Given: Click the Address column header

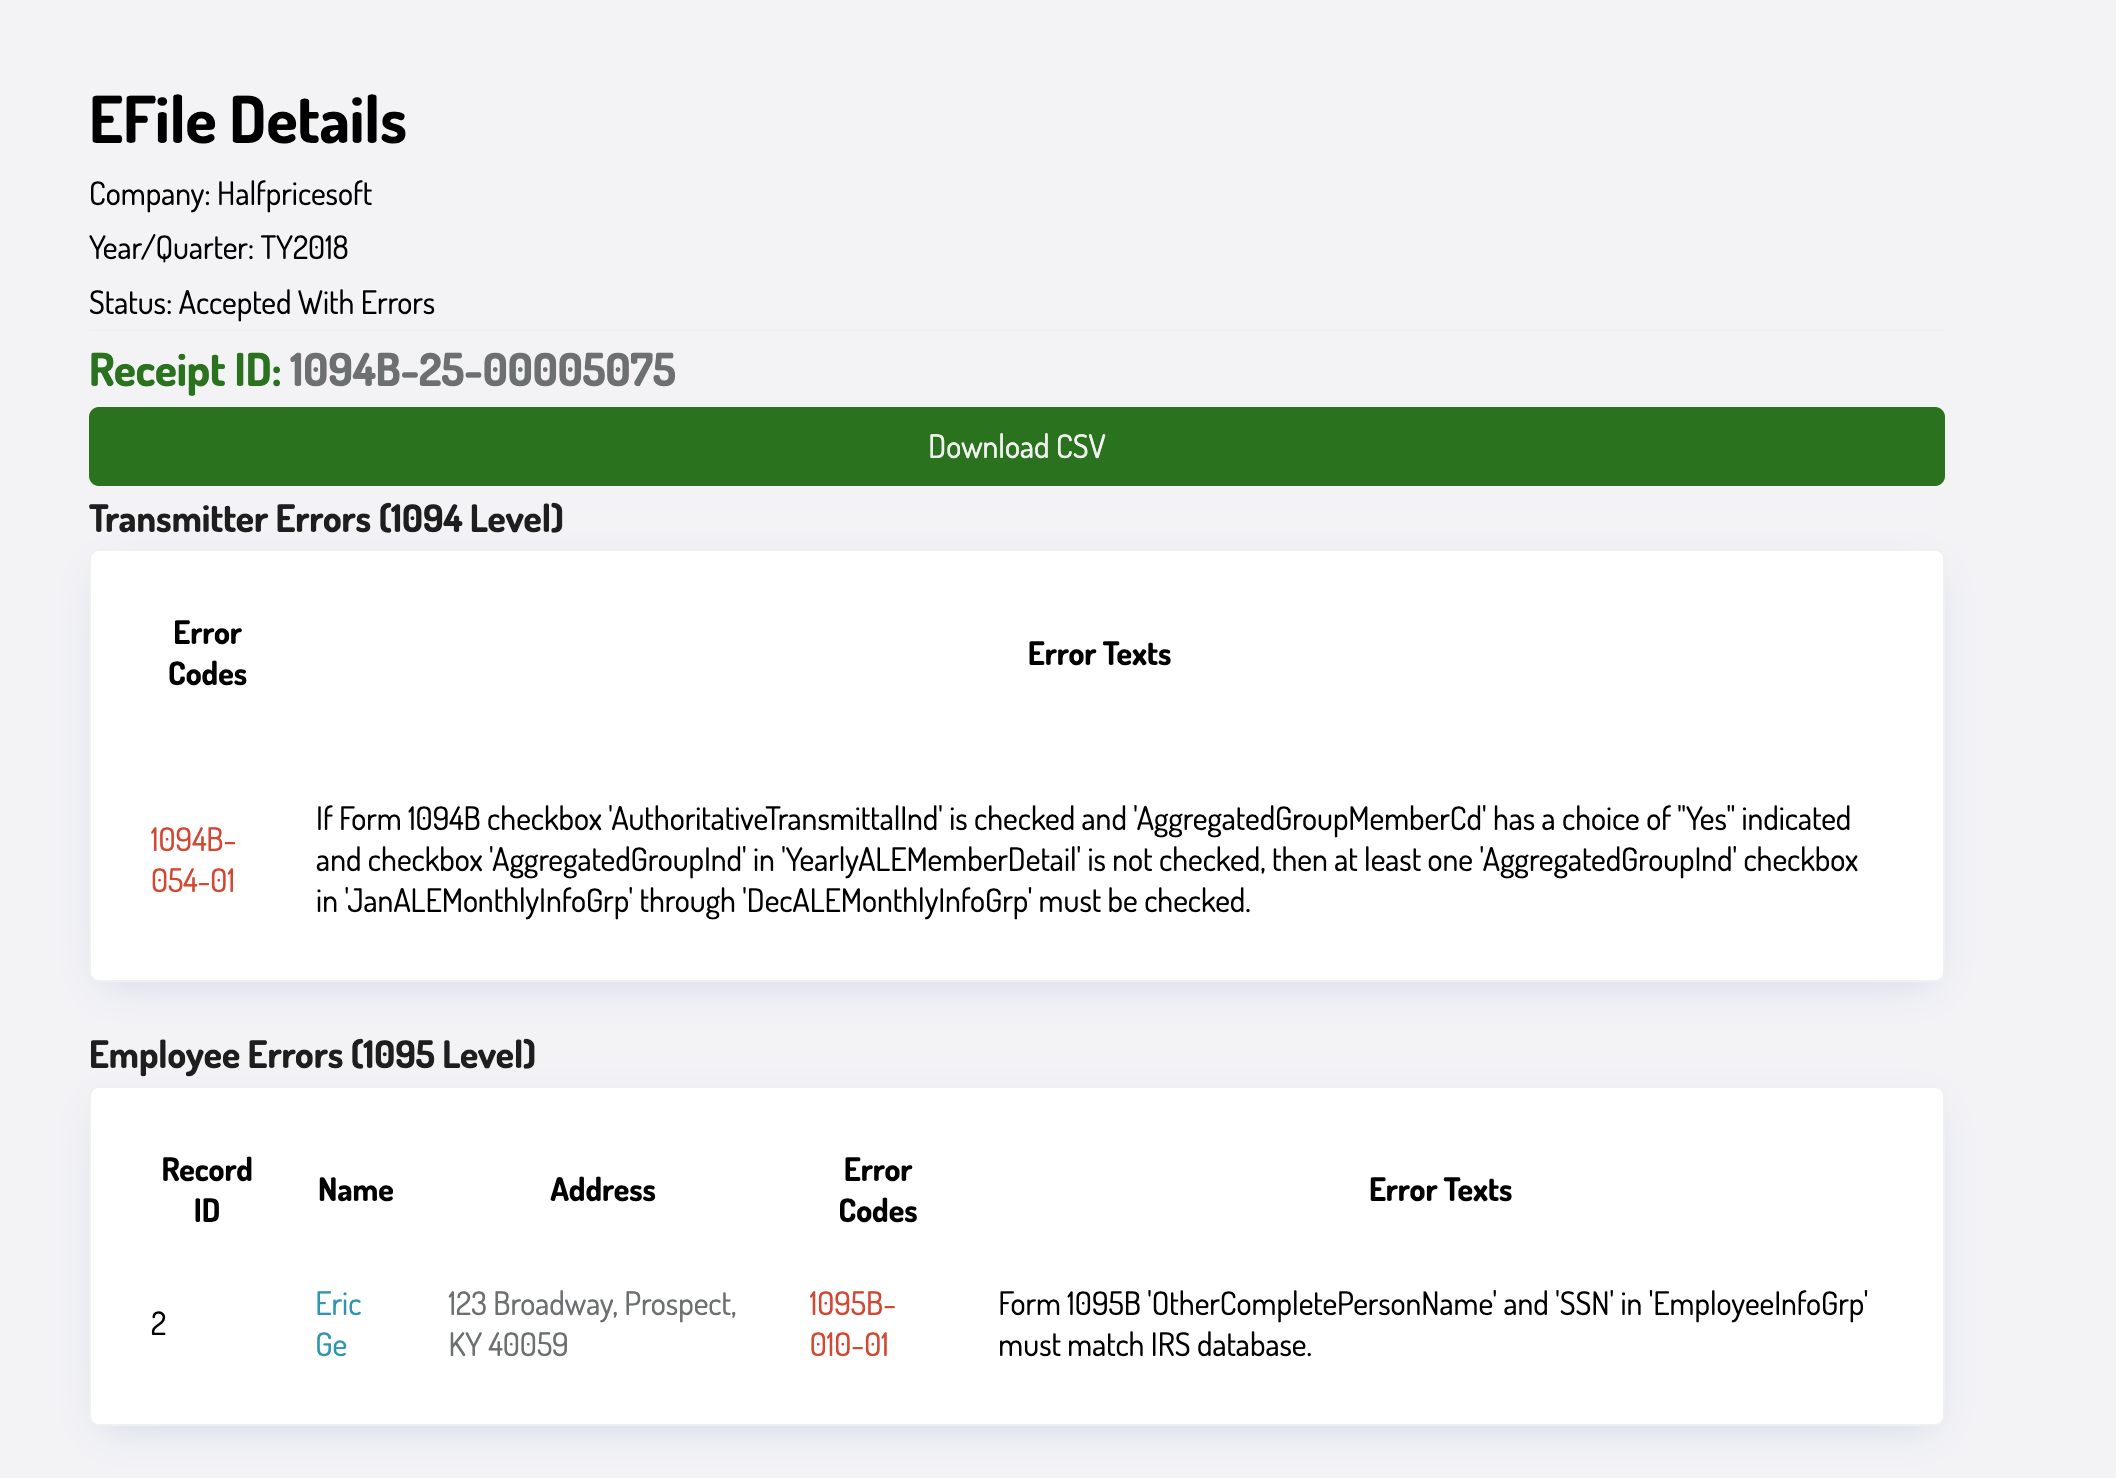Looking at the screenshot, I should pyautogui.click(x=602, y=1190).
